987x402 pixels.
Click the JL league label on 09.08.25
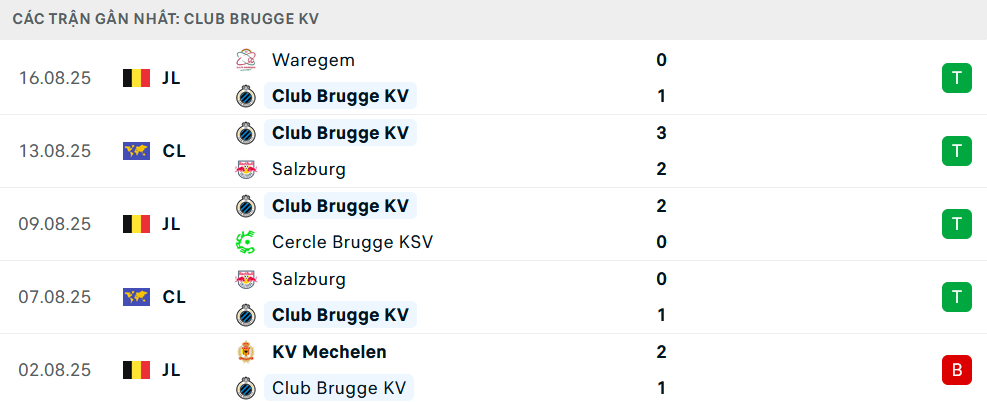tap(171, 224)
